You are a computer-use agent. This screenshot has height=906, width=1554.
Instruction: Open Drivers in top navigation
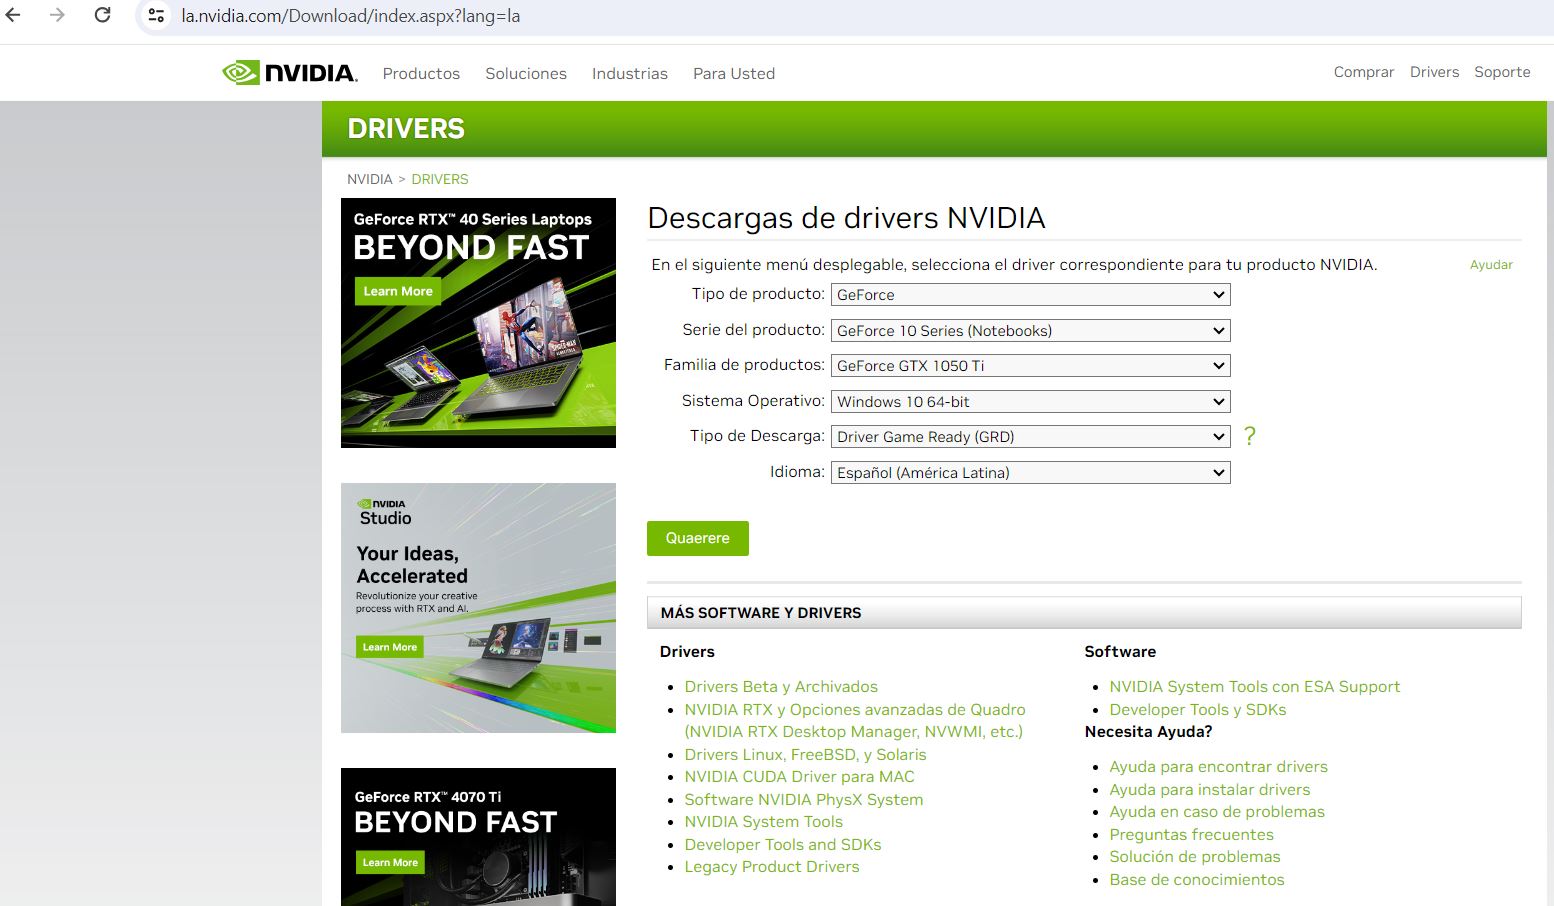1435,72
